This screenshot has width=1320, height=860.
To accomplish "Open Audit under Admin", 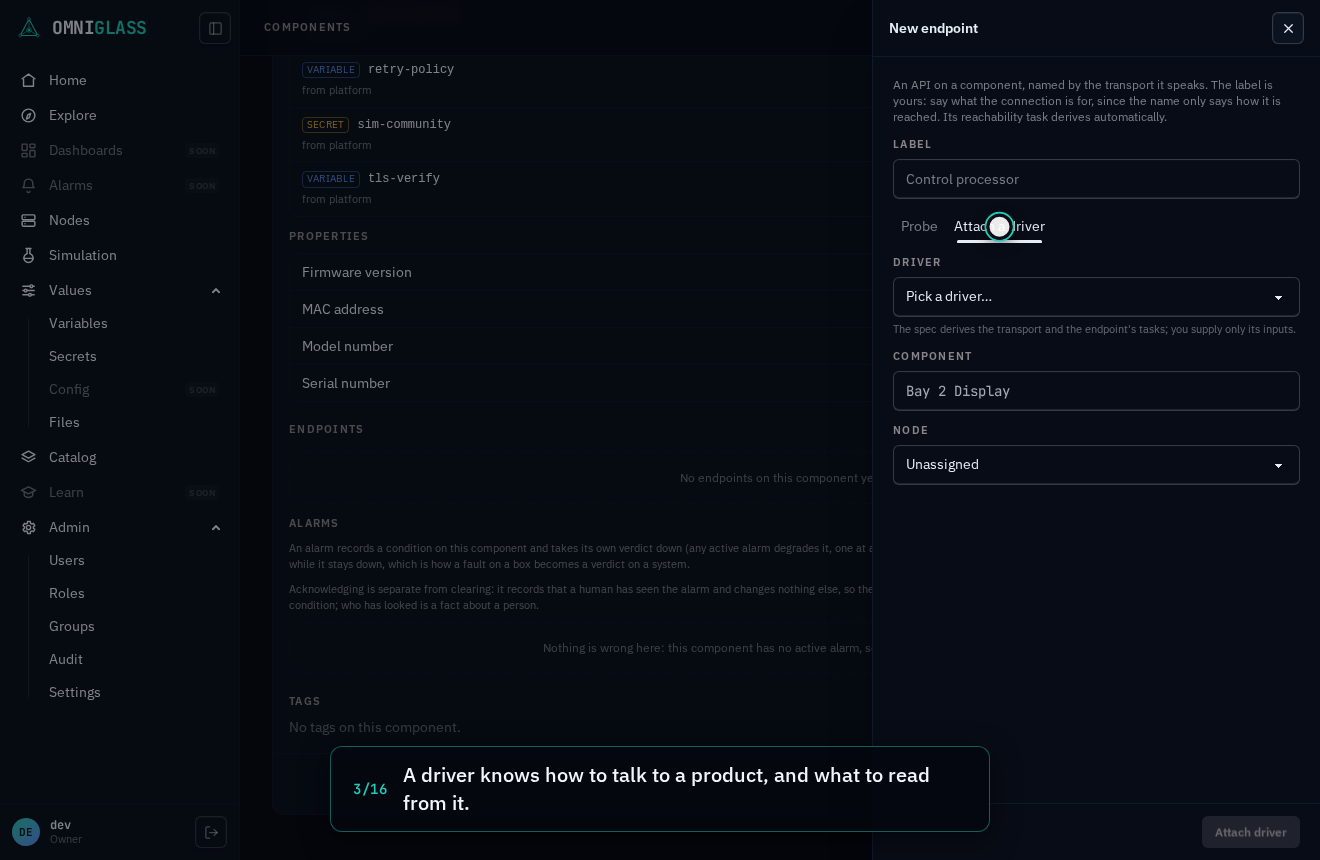I will [x=66, y=659].
